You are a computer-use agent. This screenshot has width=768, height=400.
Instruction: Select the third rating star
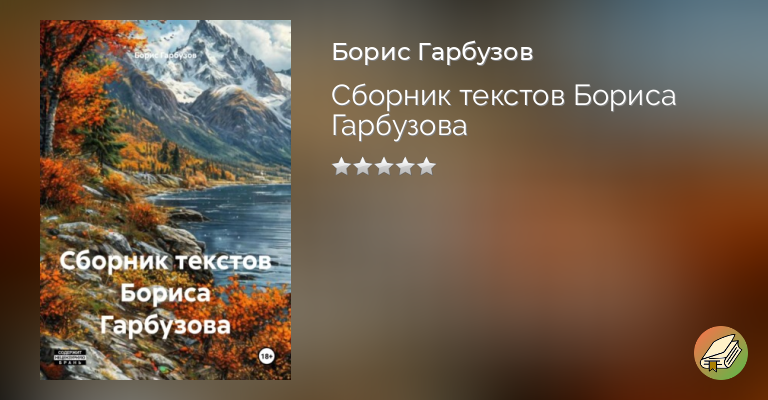tap(384, 166)
